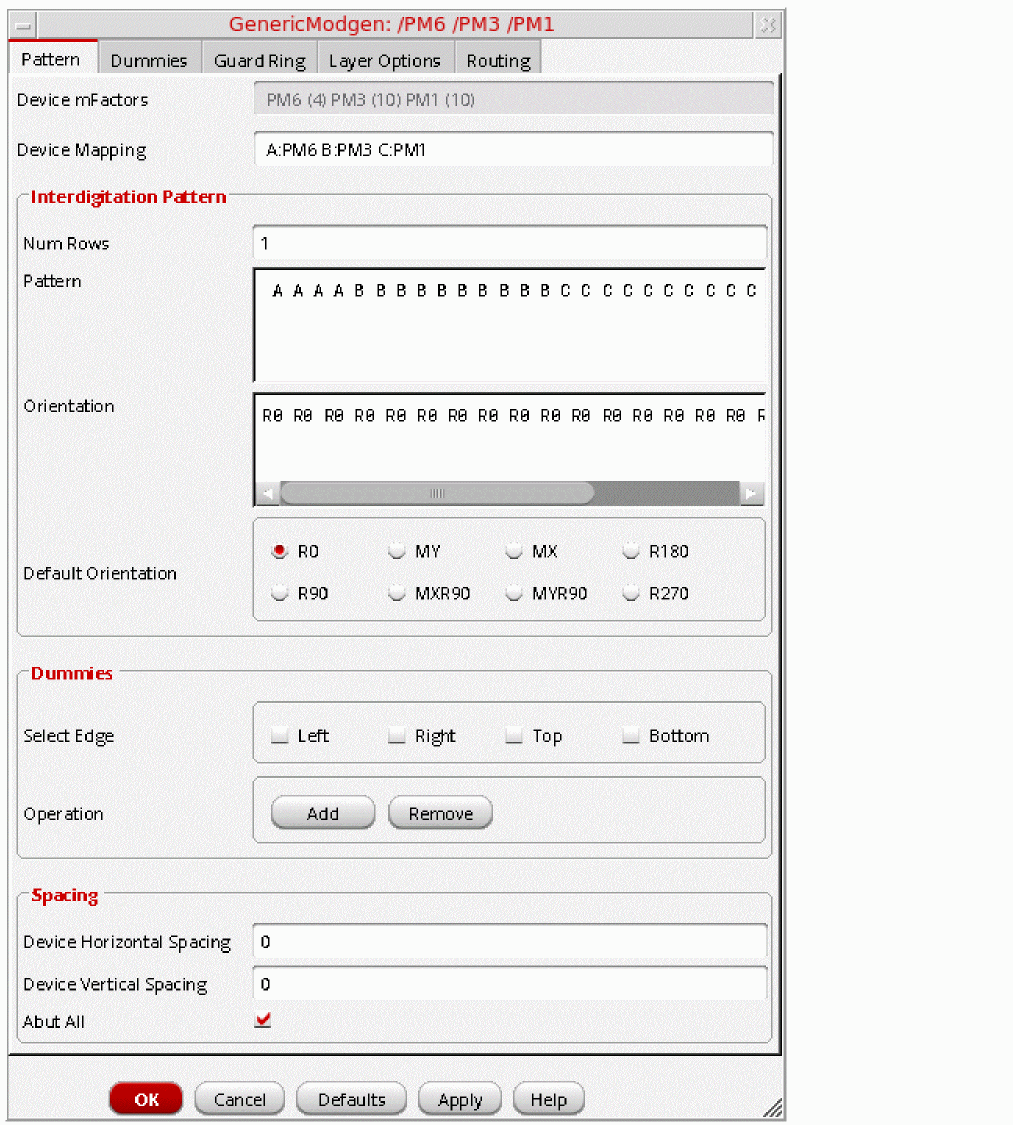Restore settings with Defaults button

click(x=352, y=1099)
